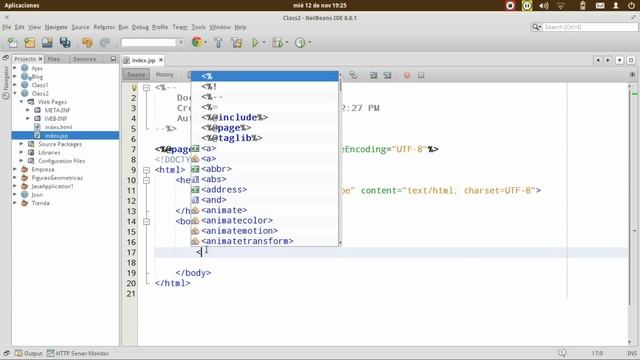The height and width of the screenshot is (360, 640).
Task: Toggle the Source view button
Action: pyautogui.click(x=136, y=75)
